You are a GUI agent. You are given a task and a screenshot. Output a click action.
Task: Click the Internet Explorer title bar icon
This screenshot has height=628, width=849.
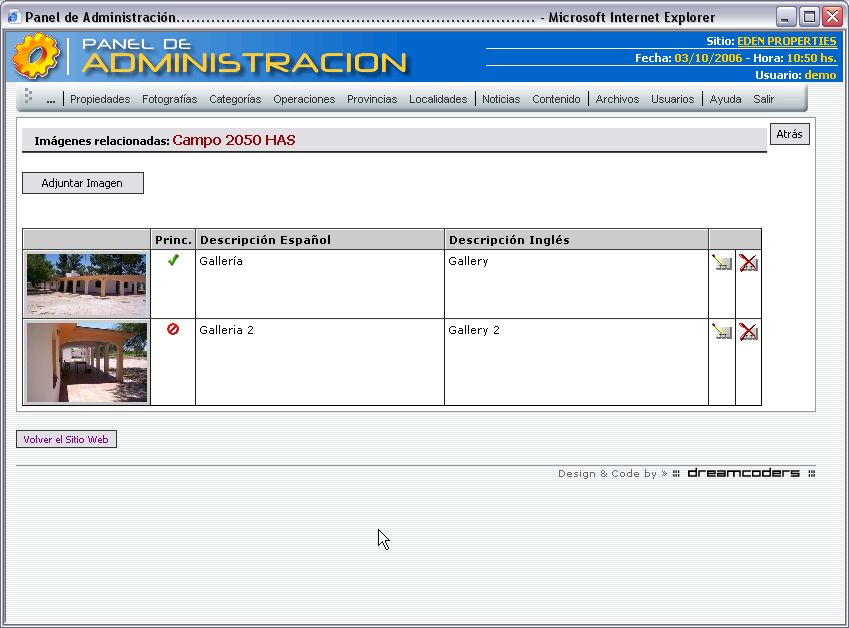point(13,17)
